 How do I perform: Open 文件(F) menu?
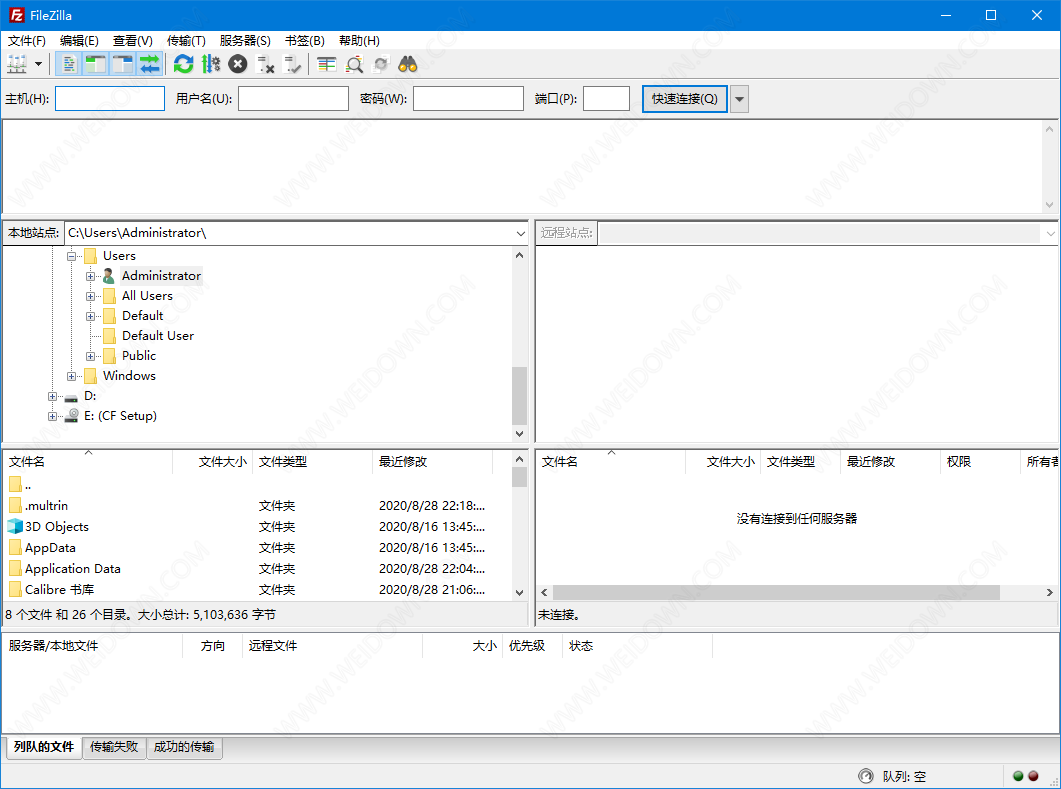tap(26, 41)
